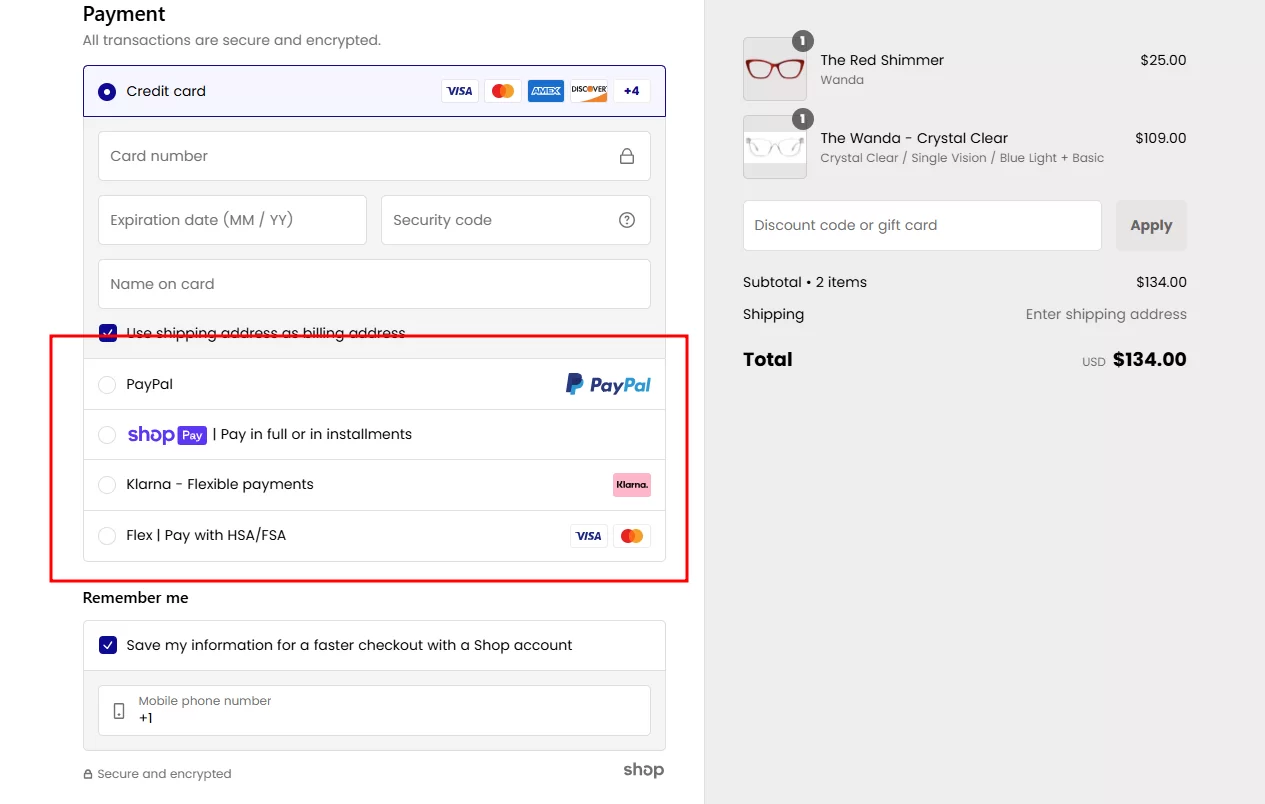
Task: Click the Mastercard icon next to Visa
Action: tap(502, 90)
